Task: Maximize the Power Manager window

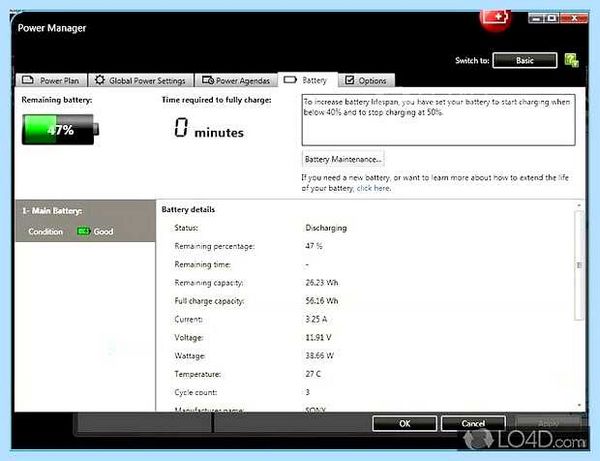Action: tap(552, 18)
